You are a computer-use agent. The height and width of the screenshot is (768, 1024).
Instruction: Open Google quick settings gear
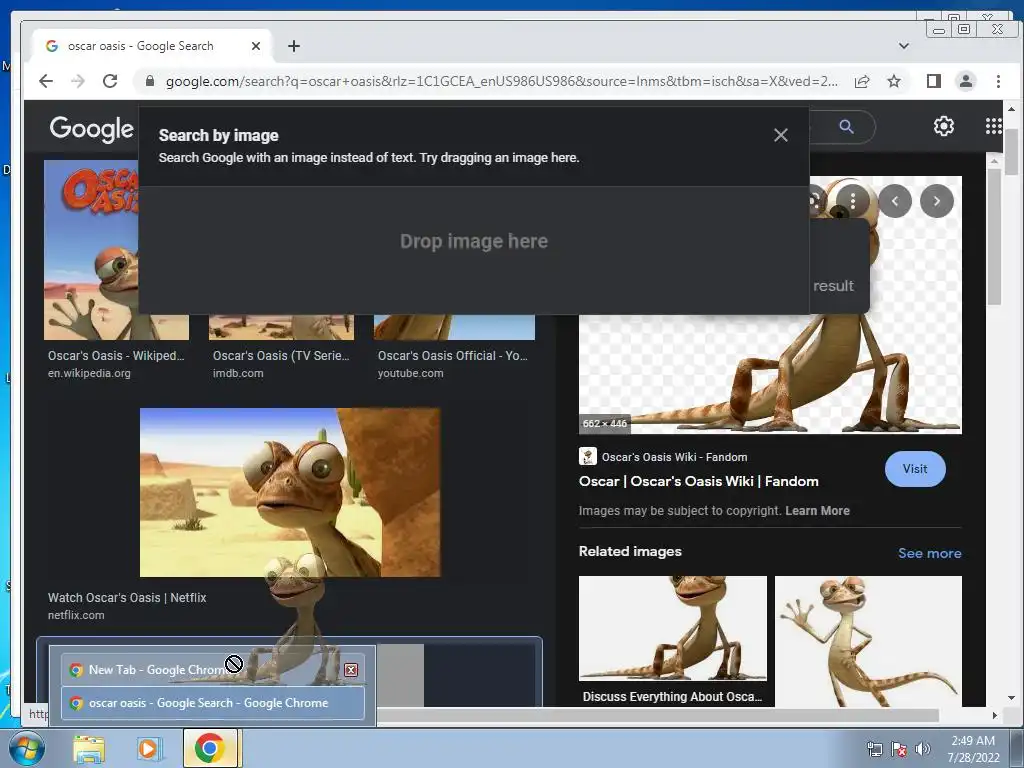tap(944, 126)
